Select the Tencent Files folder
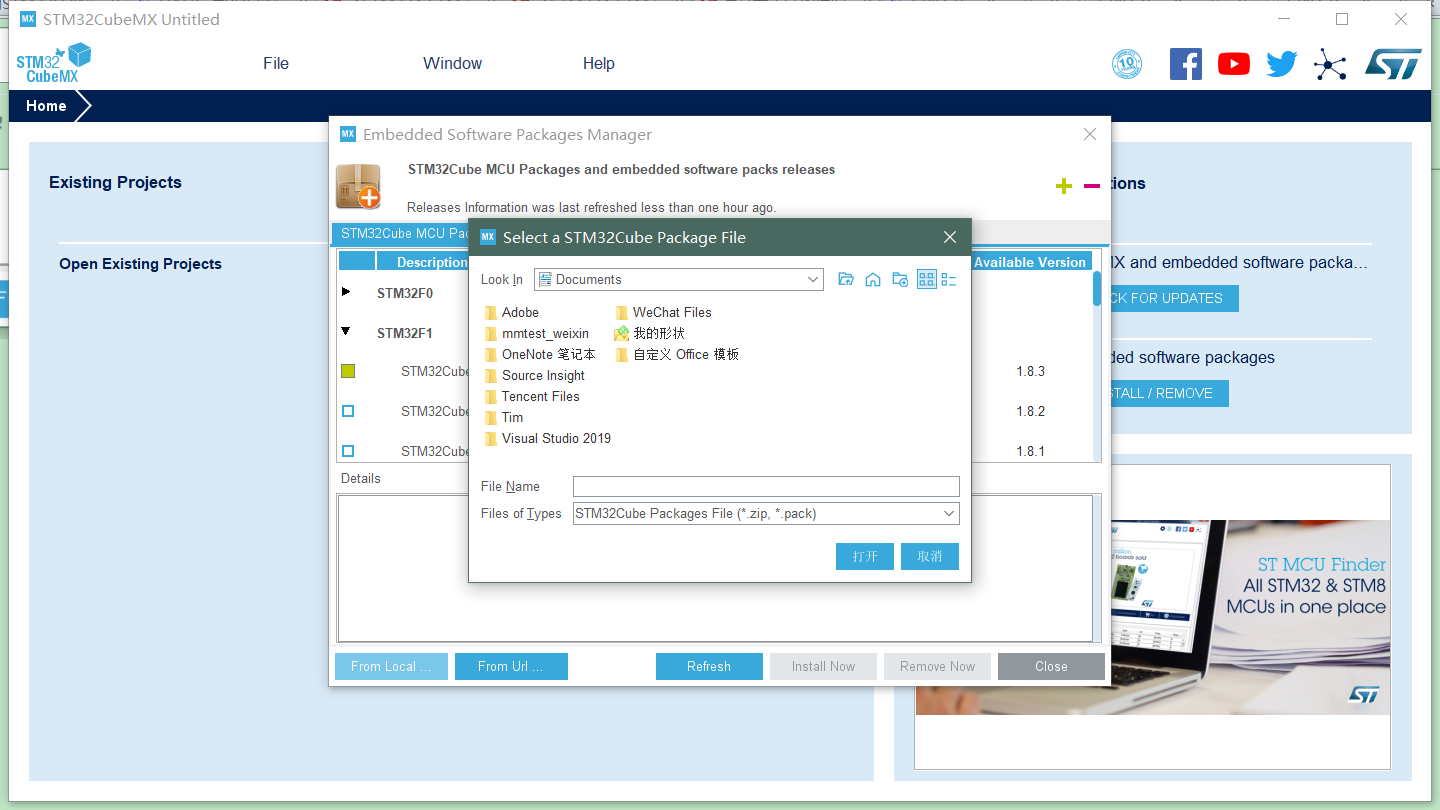This screenshot has width=1440, height=810. point(531,397)
